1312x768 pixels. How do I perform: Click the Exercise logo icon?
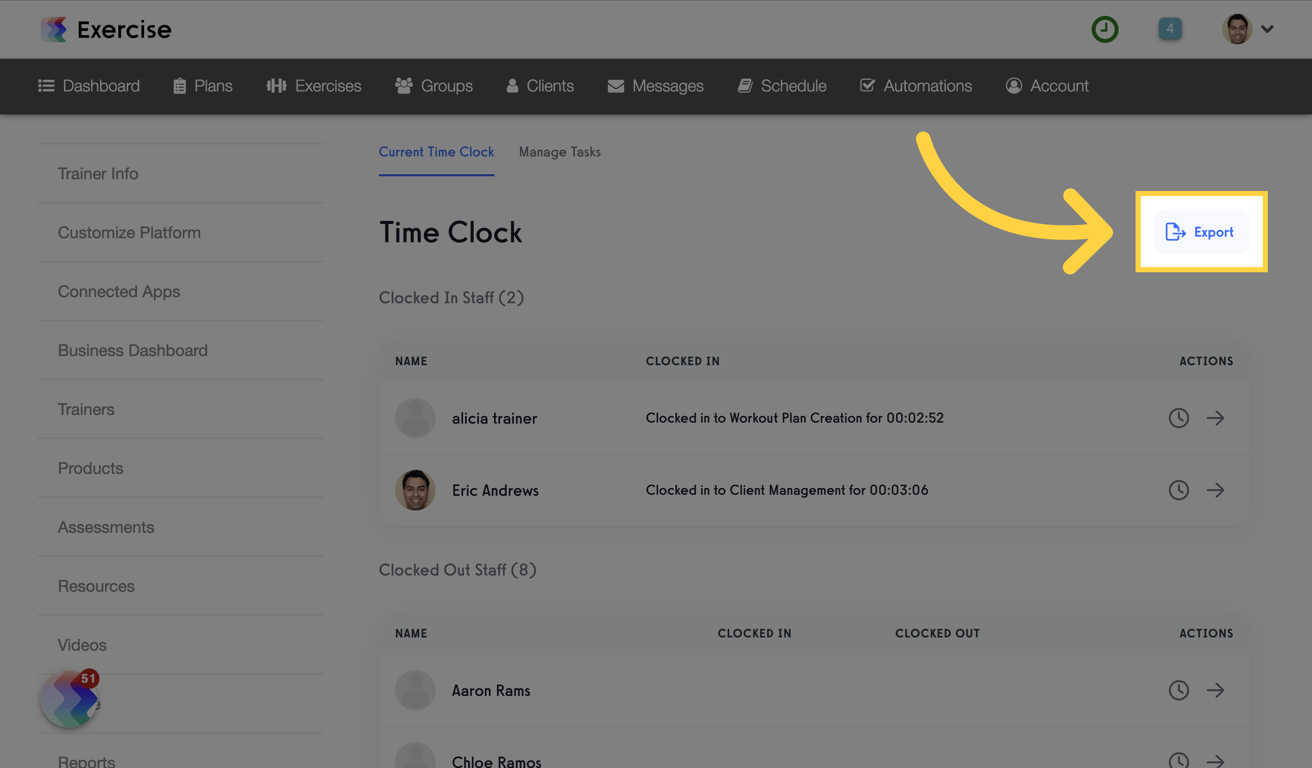coord(54,30)
